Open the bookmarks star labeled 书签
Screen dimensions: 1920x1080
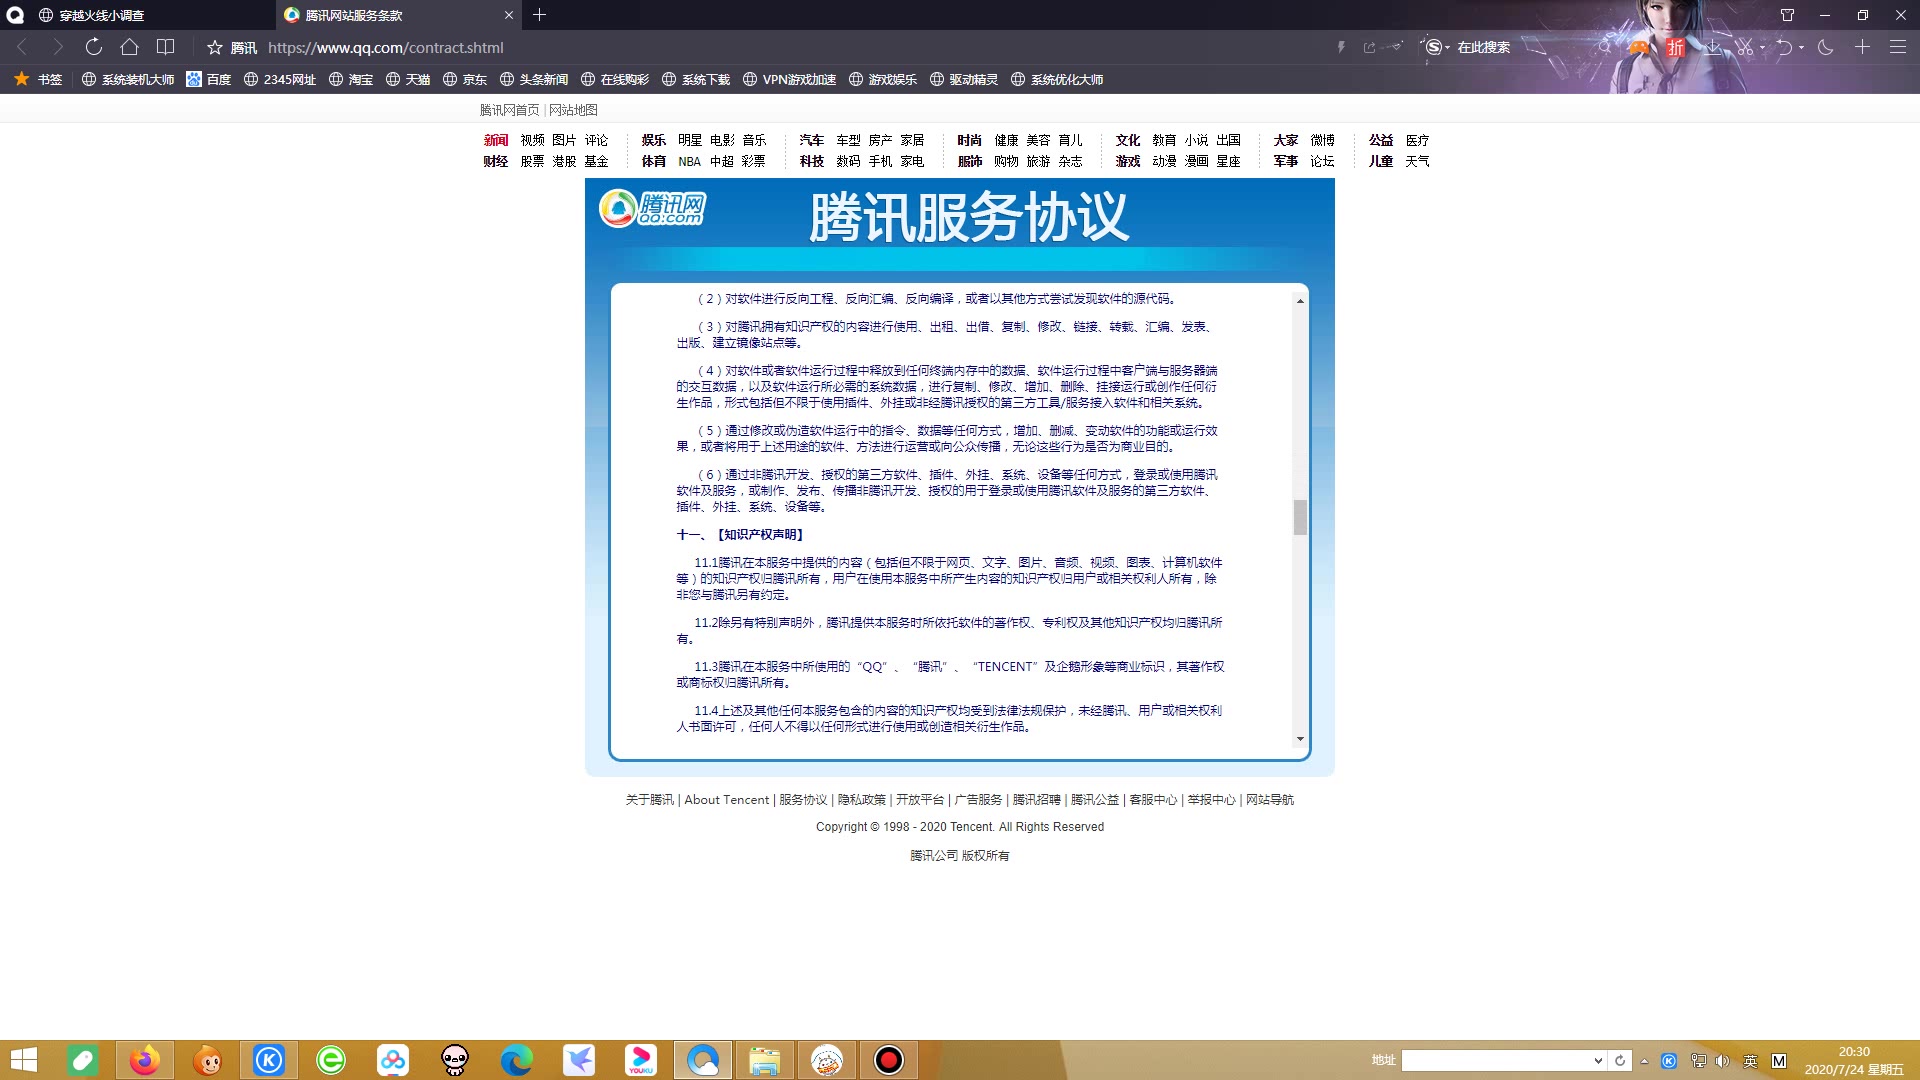click(x=38, y=79)
